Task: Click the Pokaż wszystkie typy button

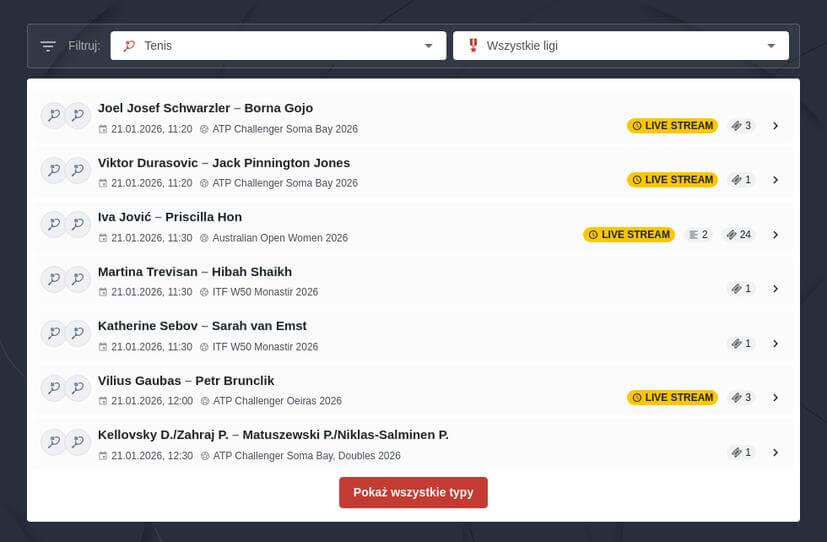Action: click(x=413, y=493)
